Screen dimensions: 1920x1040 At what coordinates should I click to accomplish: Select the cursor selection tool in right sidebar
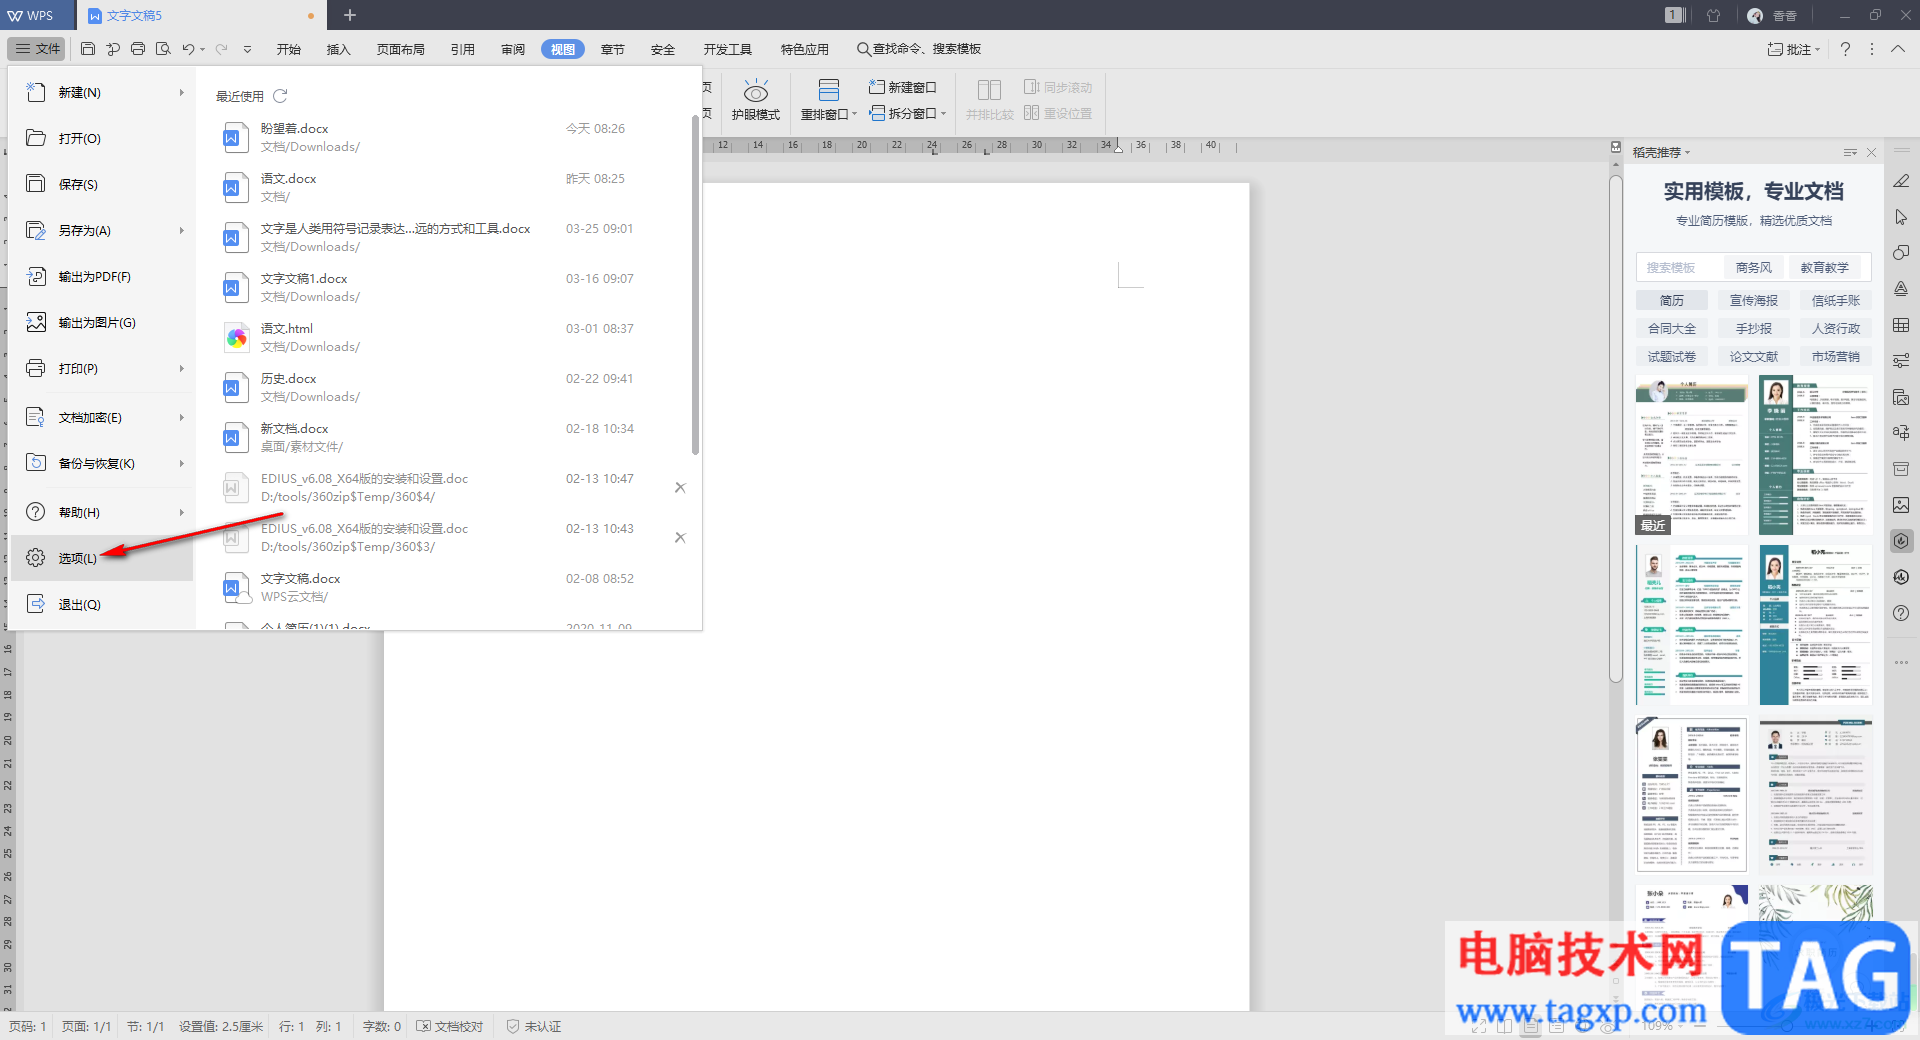coord(1901,217)
